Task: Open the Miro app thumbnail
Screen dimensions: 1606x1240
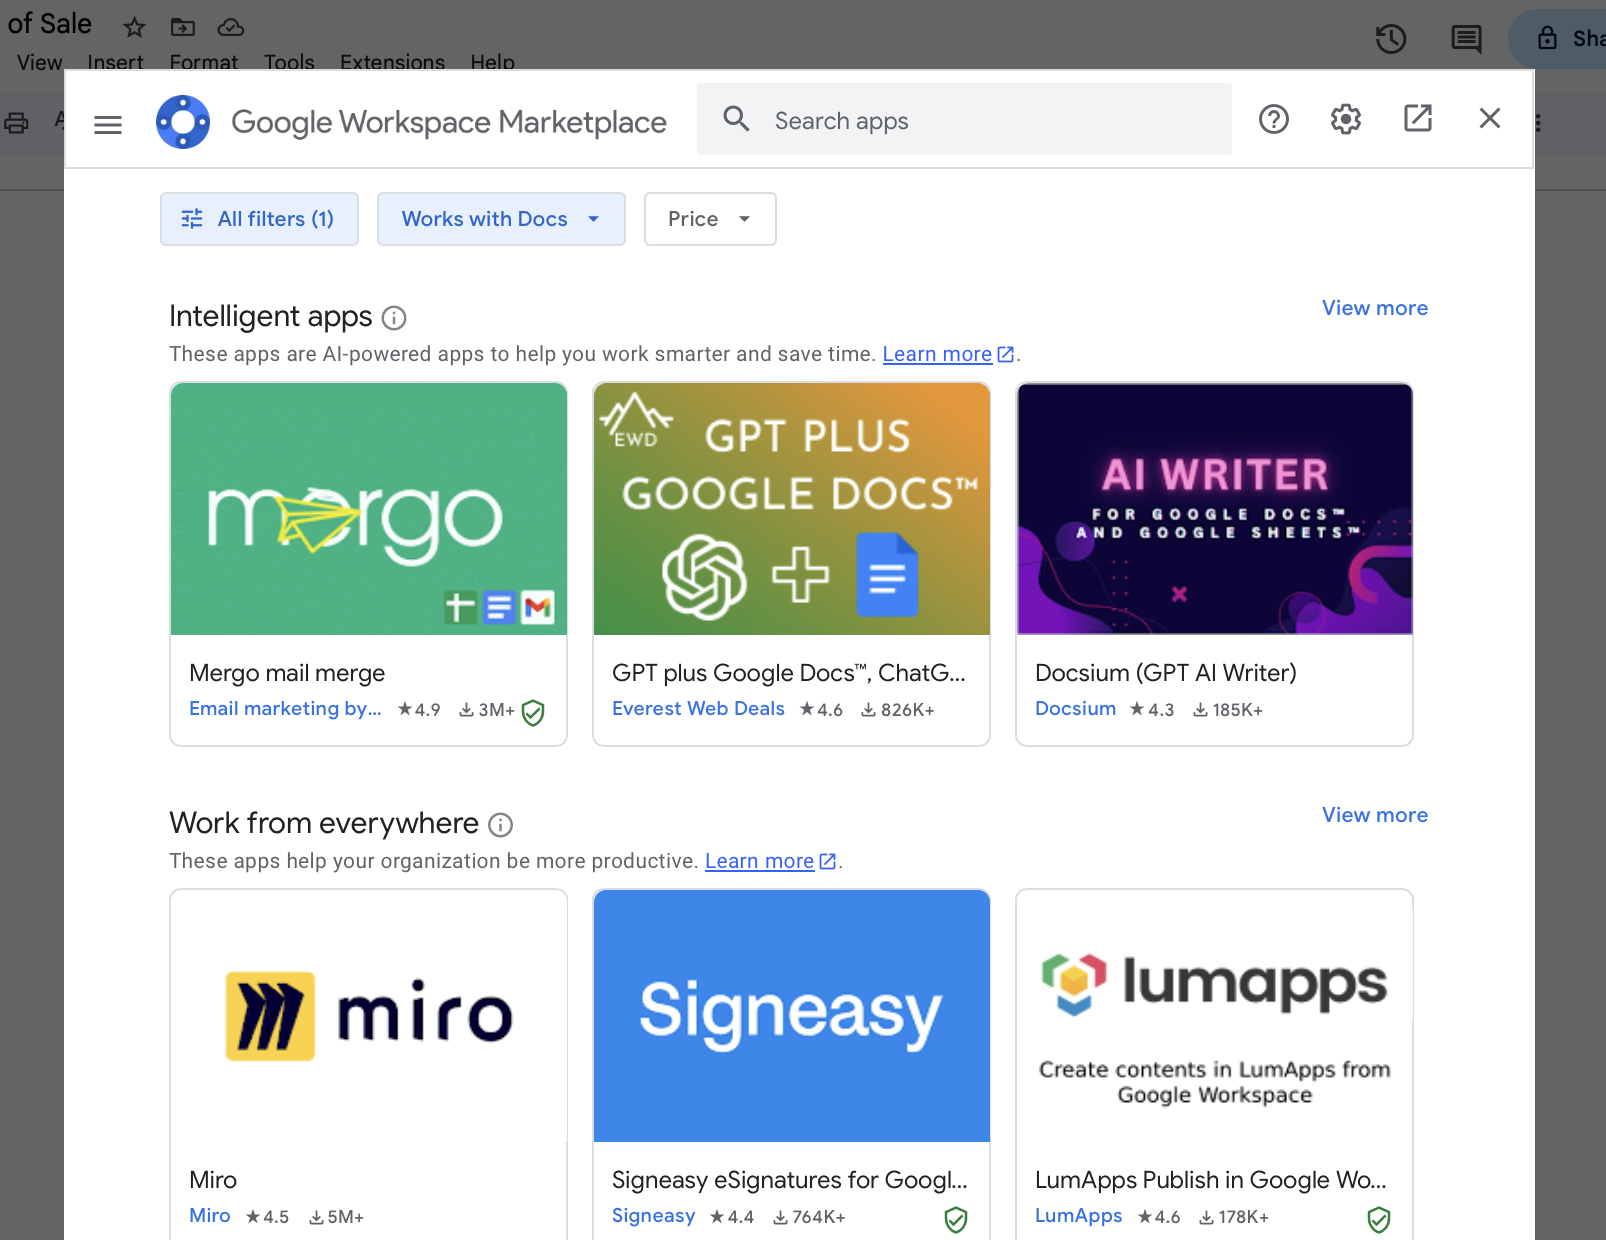Action: click(x=369, y=1016)
